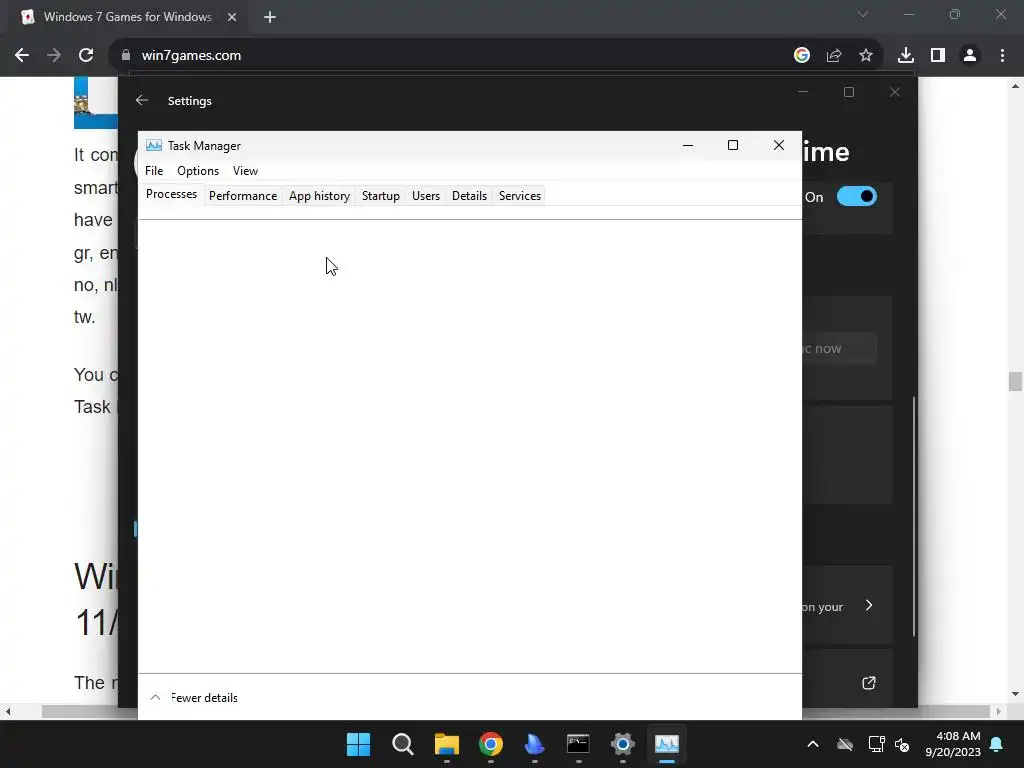Minimize the Task Manager window

[x=688, y=145]
